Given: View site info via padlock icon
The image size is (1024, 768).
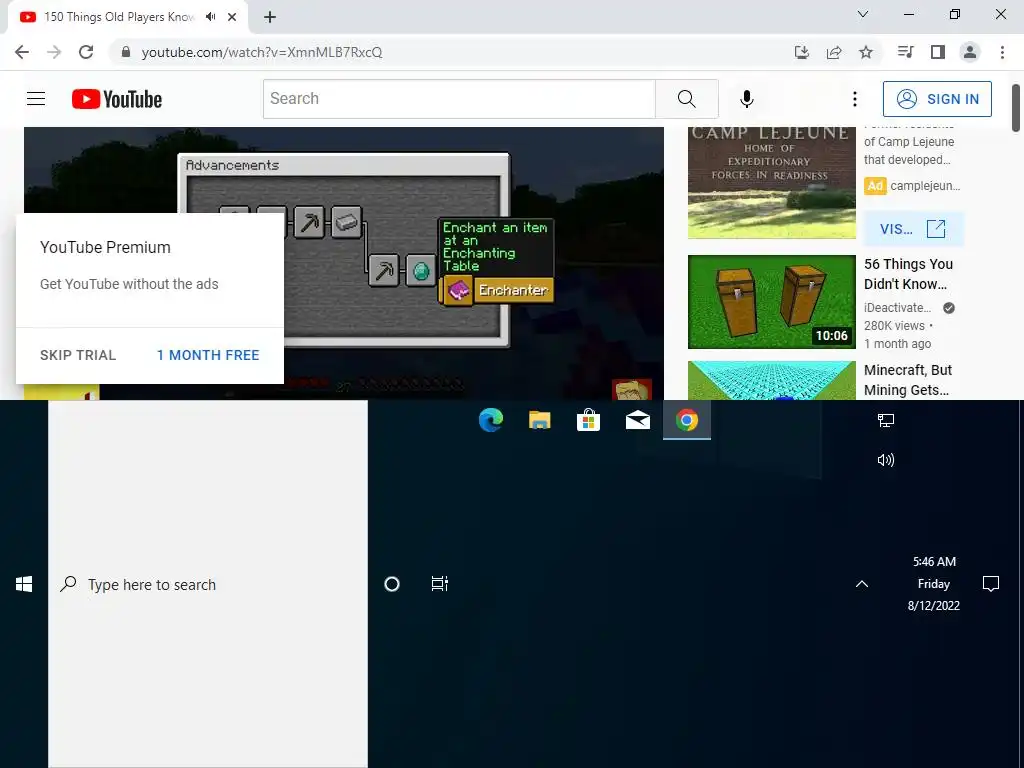Looking at the screenshot, I should 126,52.
